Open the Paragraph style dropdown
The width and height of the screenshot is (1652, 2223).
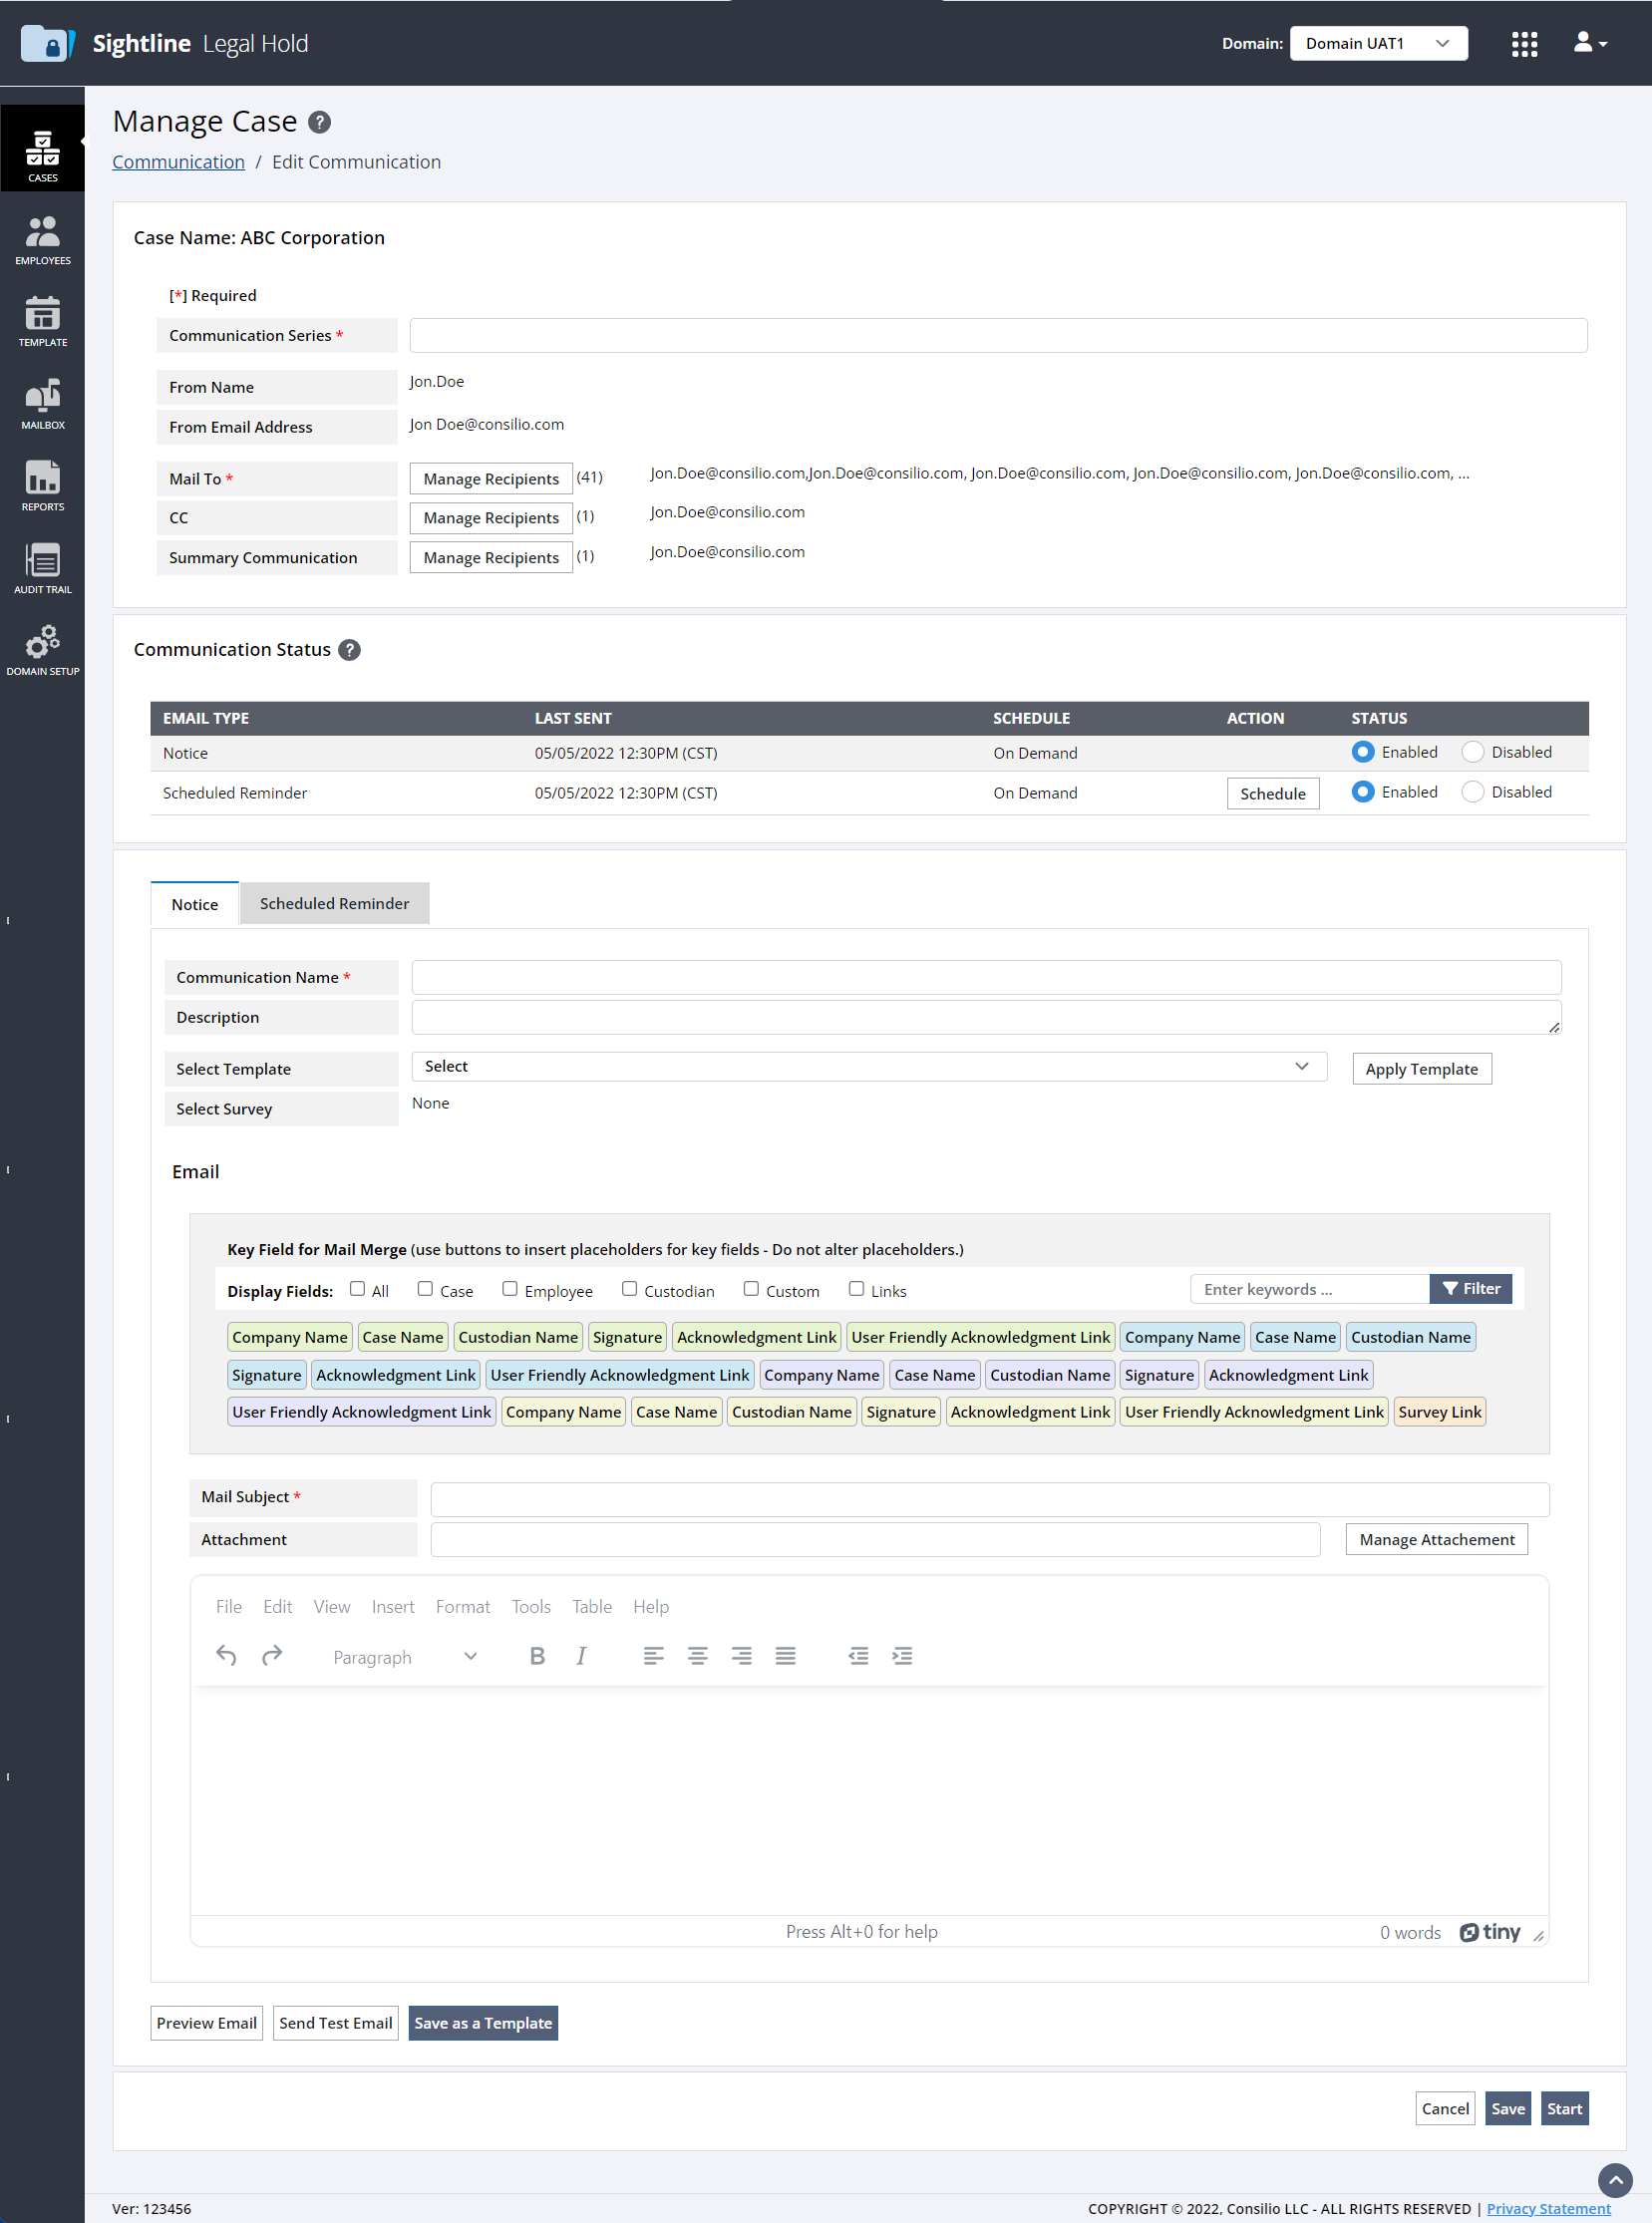pos(404,1657)
